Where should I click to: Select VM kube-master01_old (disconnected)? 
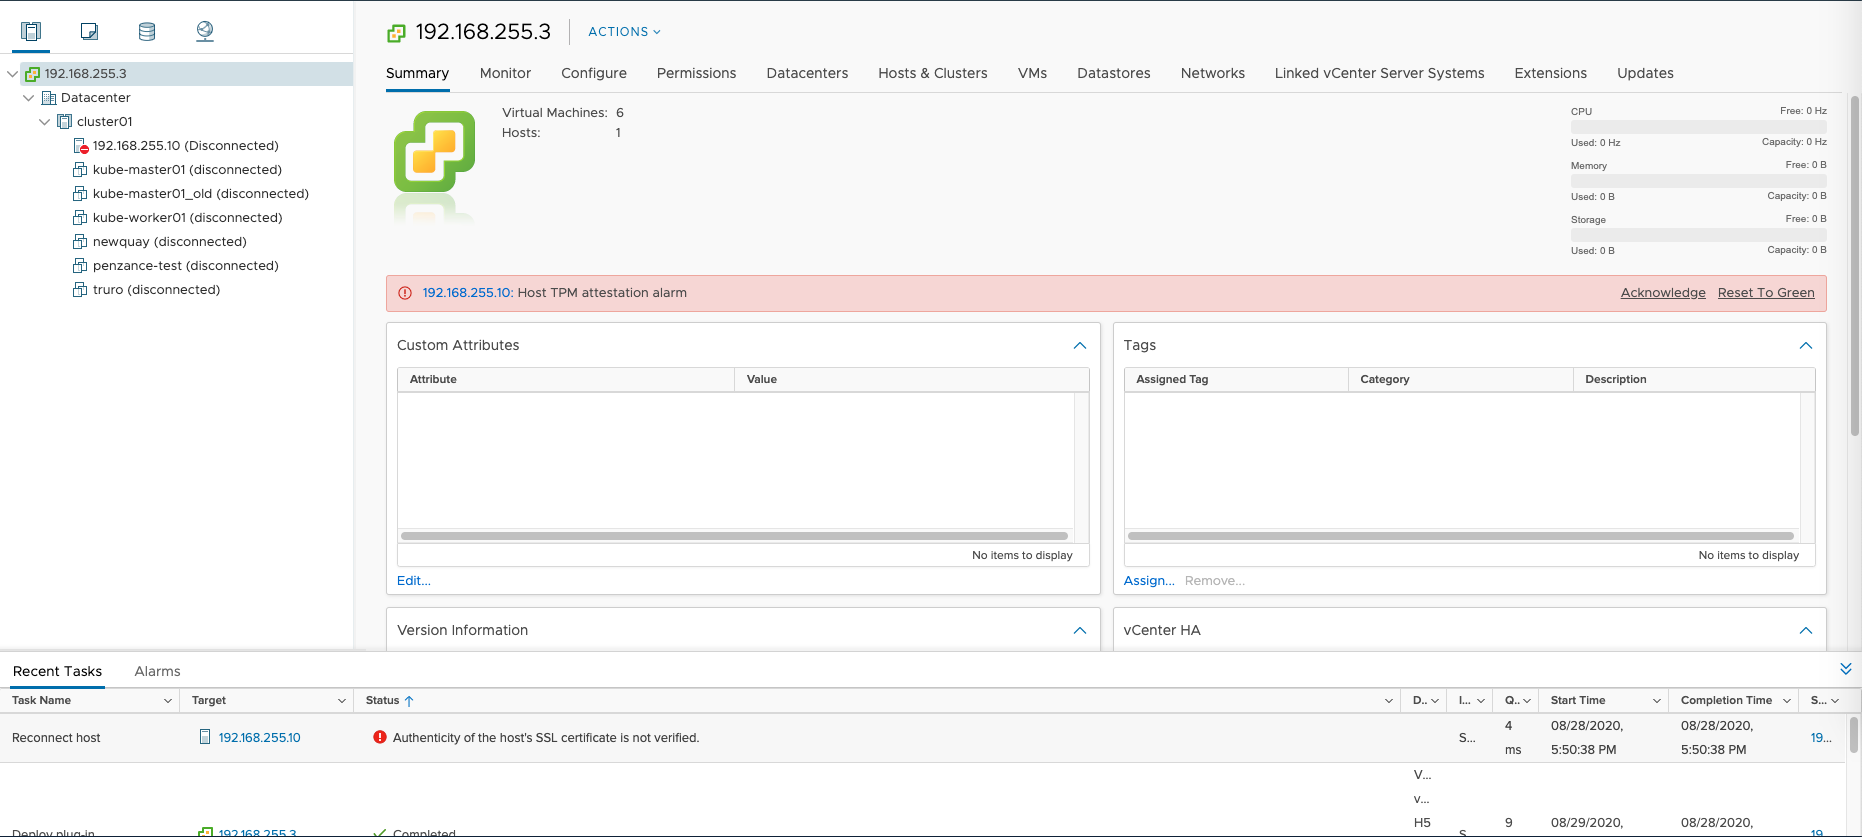pos(200,193)
